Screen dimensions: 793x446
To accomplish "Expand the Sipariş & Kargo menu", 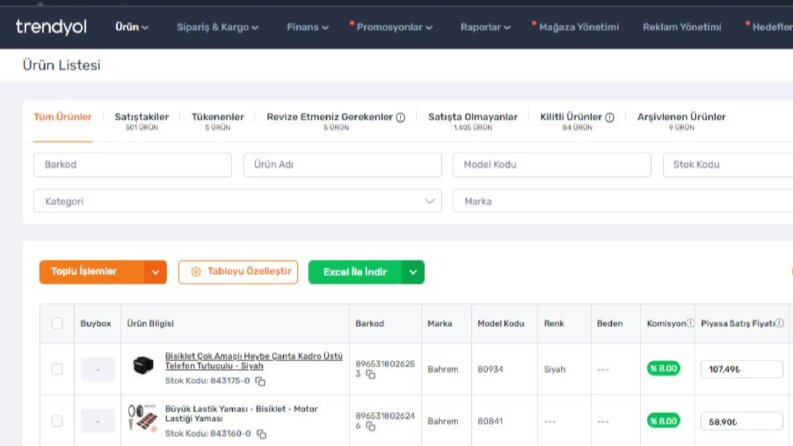I will (x=217, y=27).
